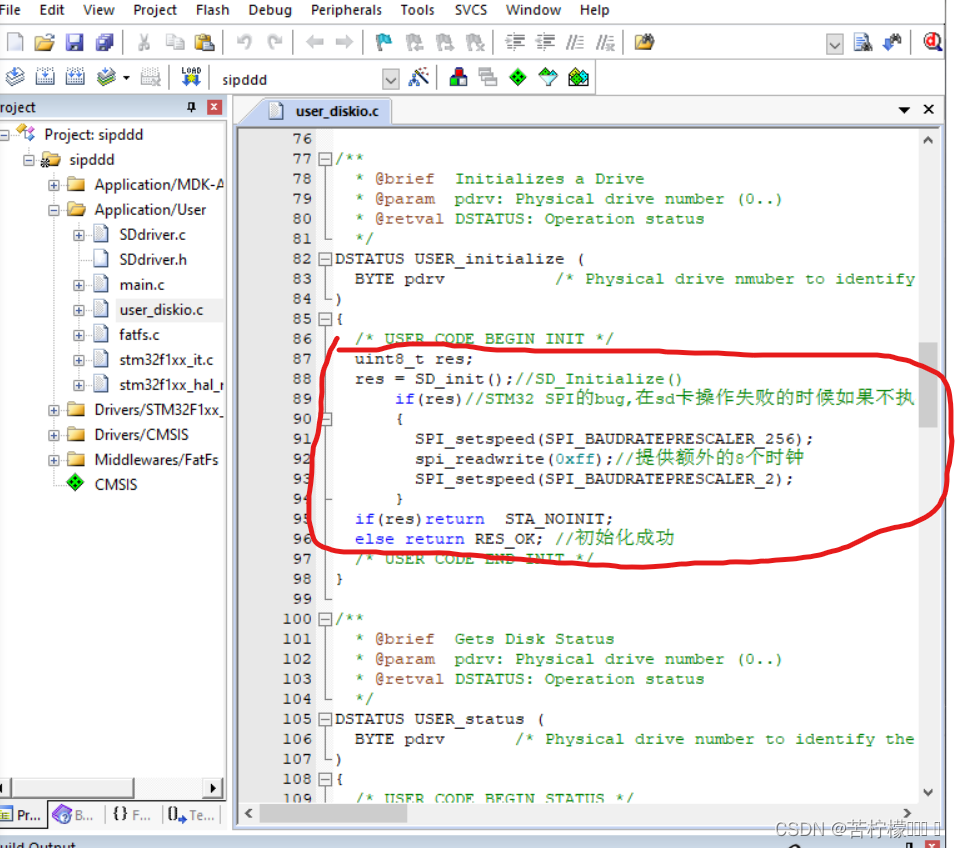Open the SVCS menu

471,10
